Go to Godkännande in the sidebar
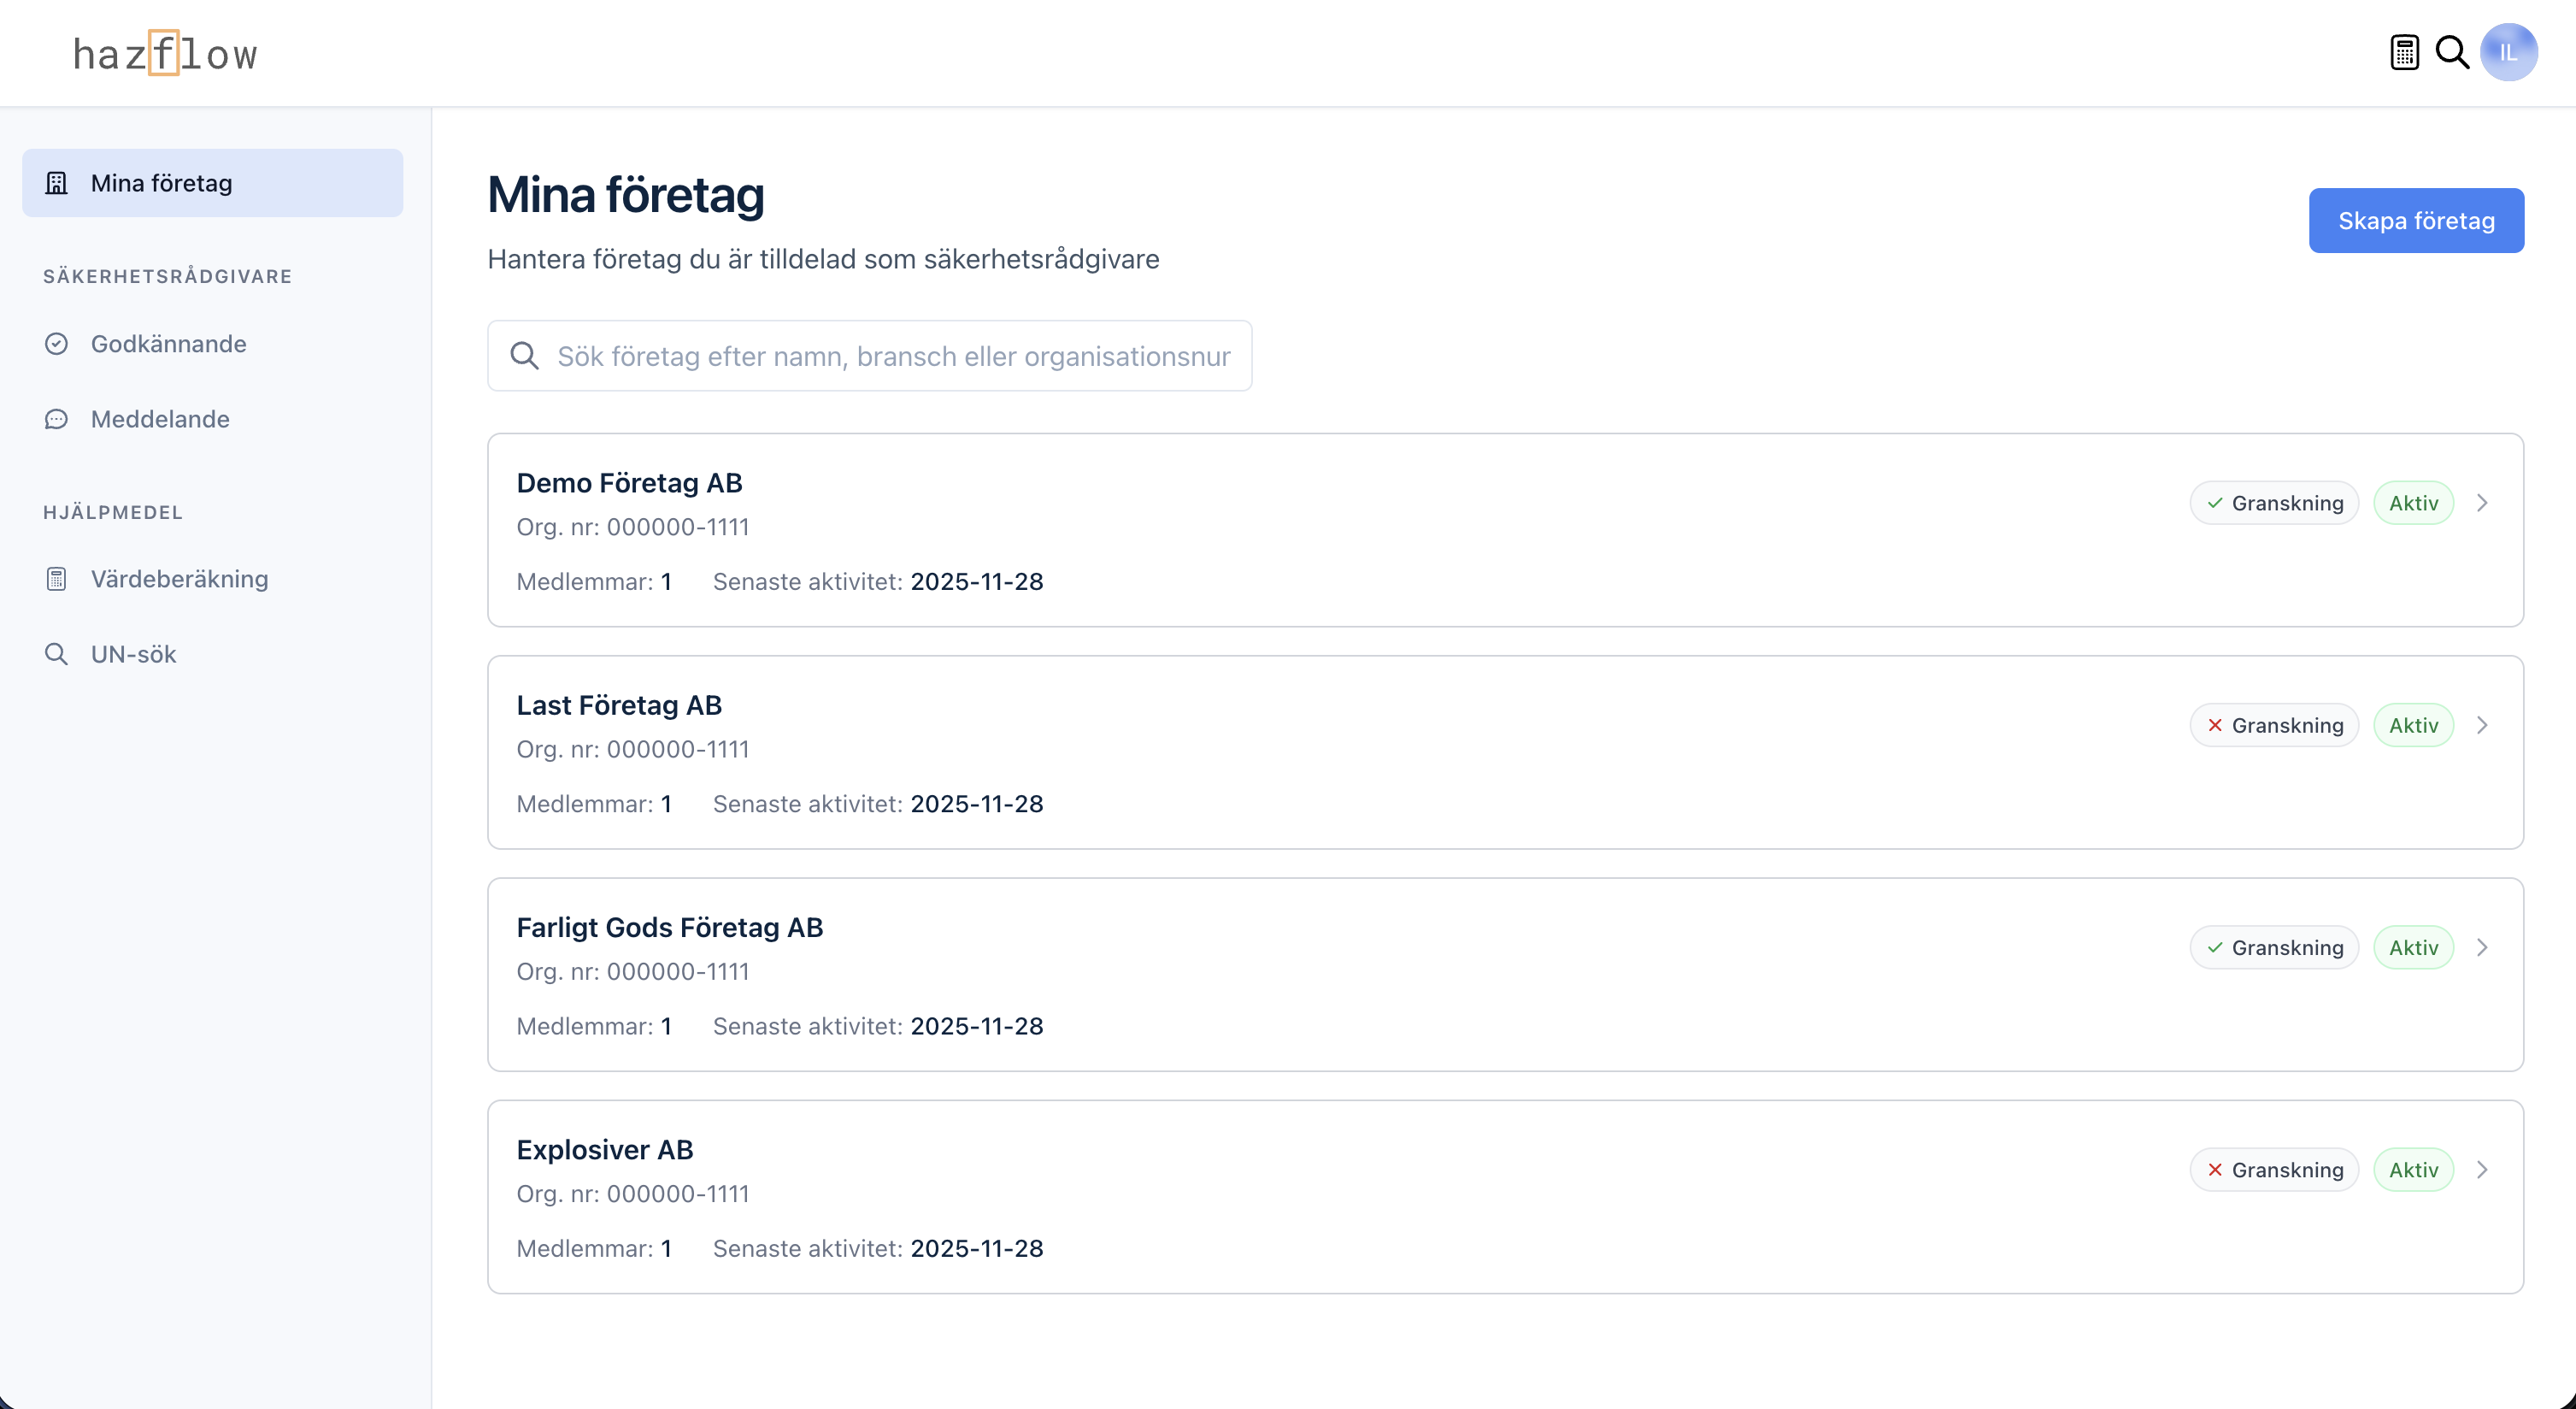The height and width of the screenshot is (1409, 2576). tap(168, 344)
